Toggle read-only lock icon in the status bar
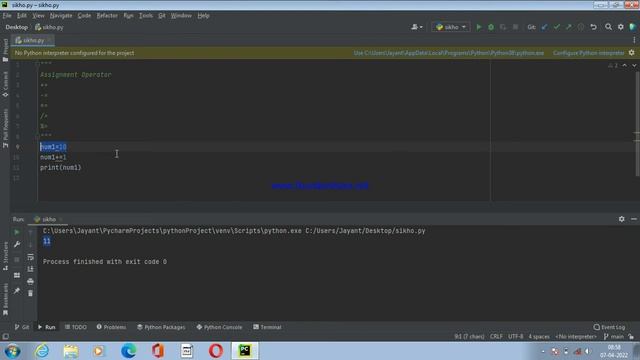Viewport: 640px width, 360px height. tap(631, 337)
